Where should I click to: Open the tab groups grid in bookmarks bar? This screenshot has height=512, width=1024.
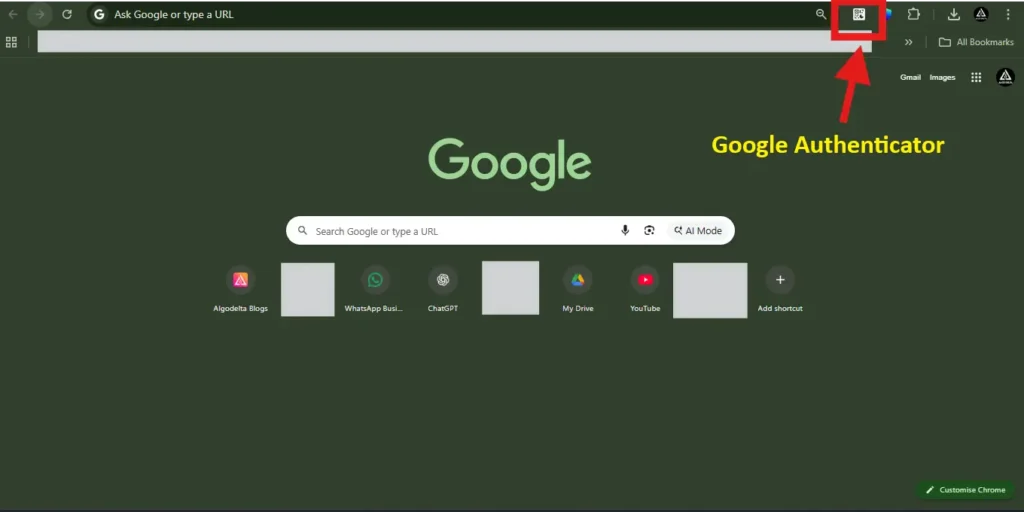pos(11,42)
